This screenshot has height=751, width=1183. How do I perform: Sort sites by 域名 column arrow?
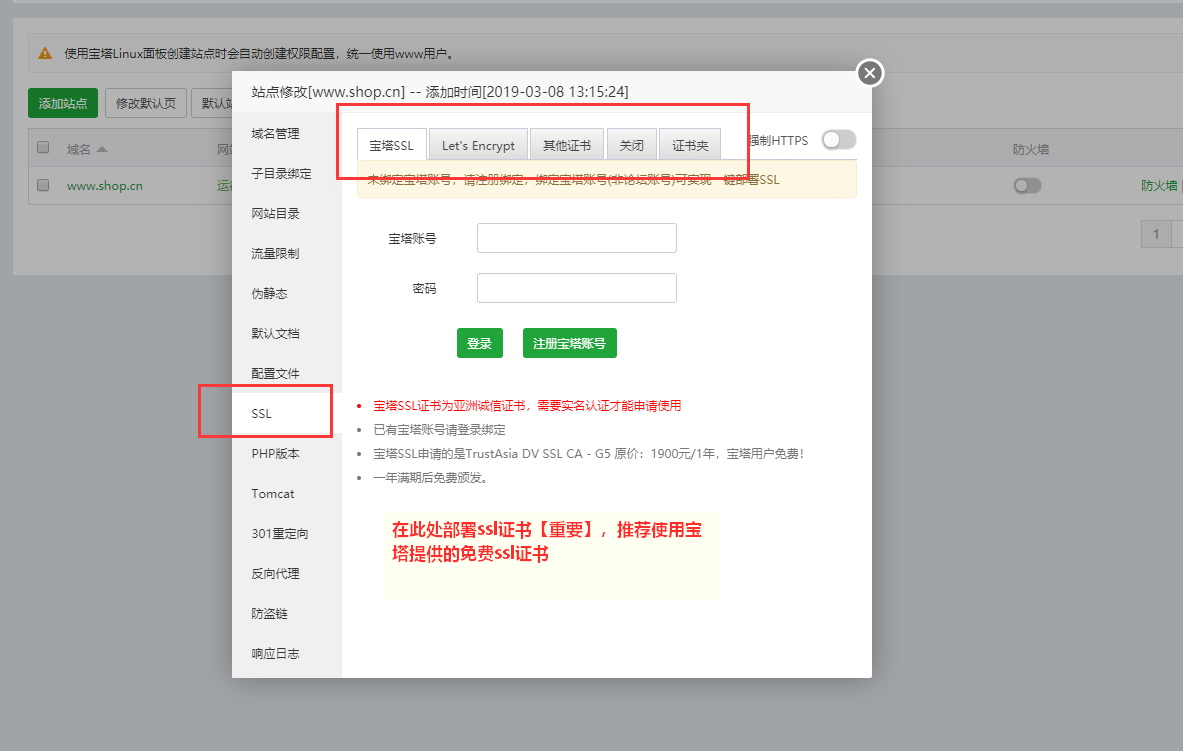[x=102, y=149]
